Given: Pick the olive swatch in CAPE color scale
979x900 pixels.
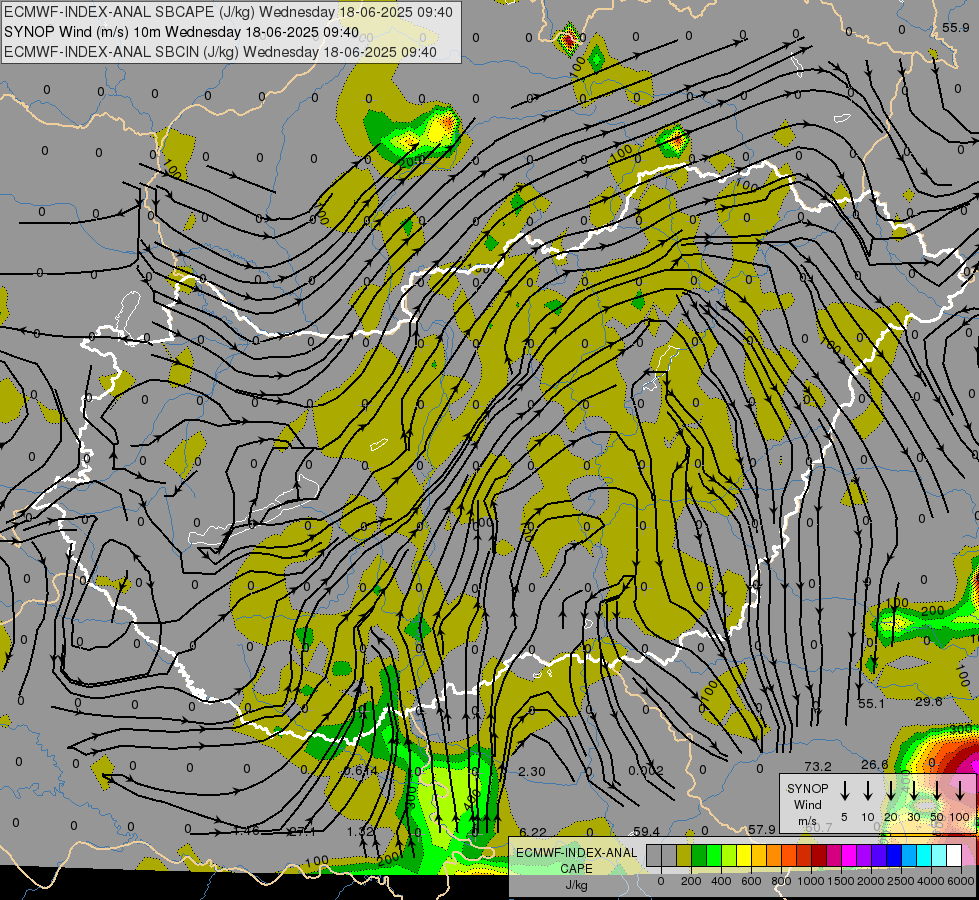Looking at the screenshot, I should (684, 855).
